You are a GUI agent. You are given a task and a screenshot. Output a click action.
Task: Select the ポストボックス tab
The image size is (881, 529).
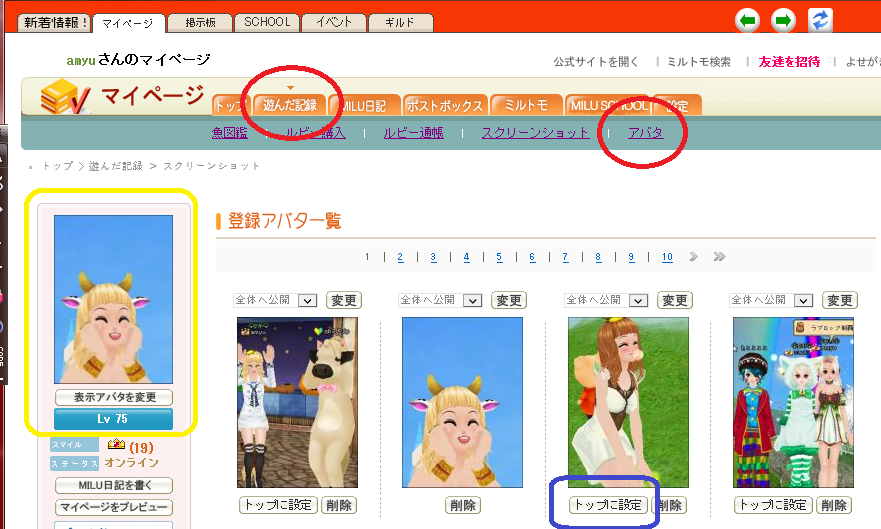point(446,105)
